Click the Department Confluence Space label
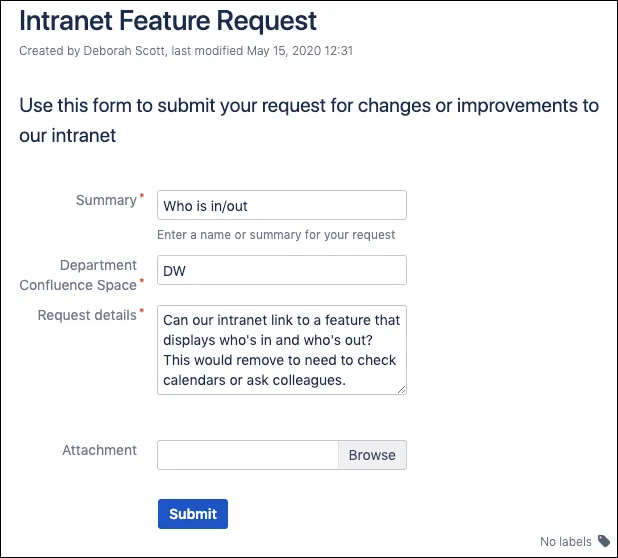618x558 pixels. [x=78, y=275]
